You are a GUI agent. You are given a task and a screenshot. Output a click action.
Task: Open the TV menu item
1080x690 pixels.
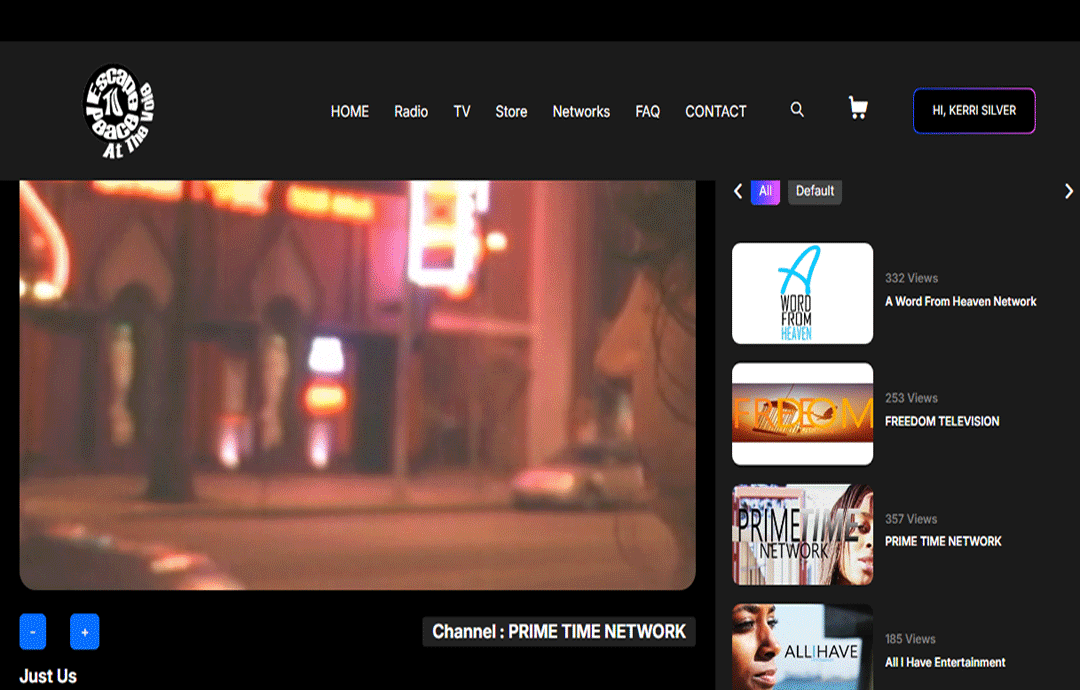[461, 112]
